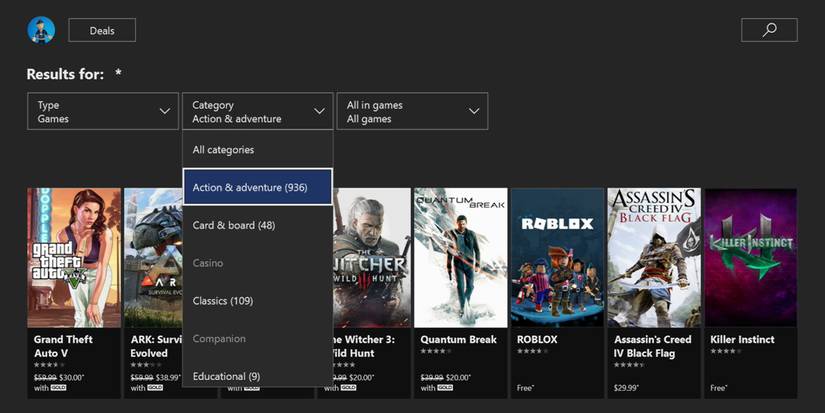
Task: Select Card & board (48) category
Action: pos(258,225)
